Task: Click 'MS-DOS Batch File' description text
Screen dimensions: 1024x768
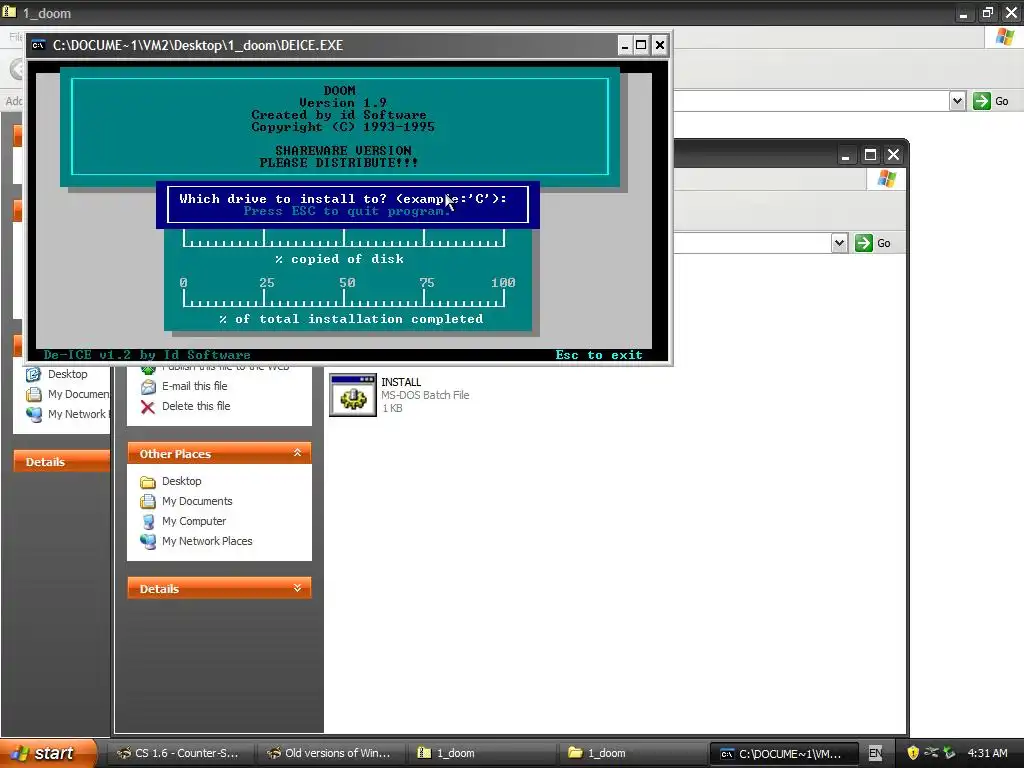Action: tap(425, 395)
